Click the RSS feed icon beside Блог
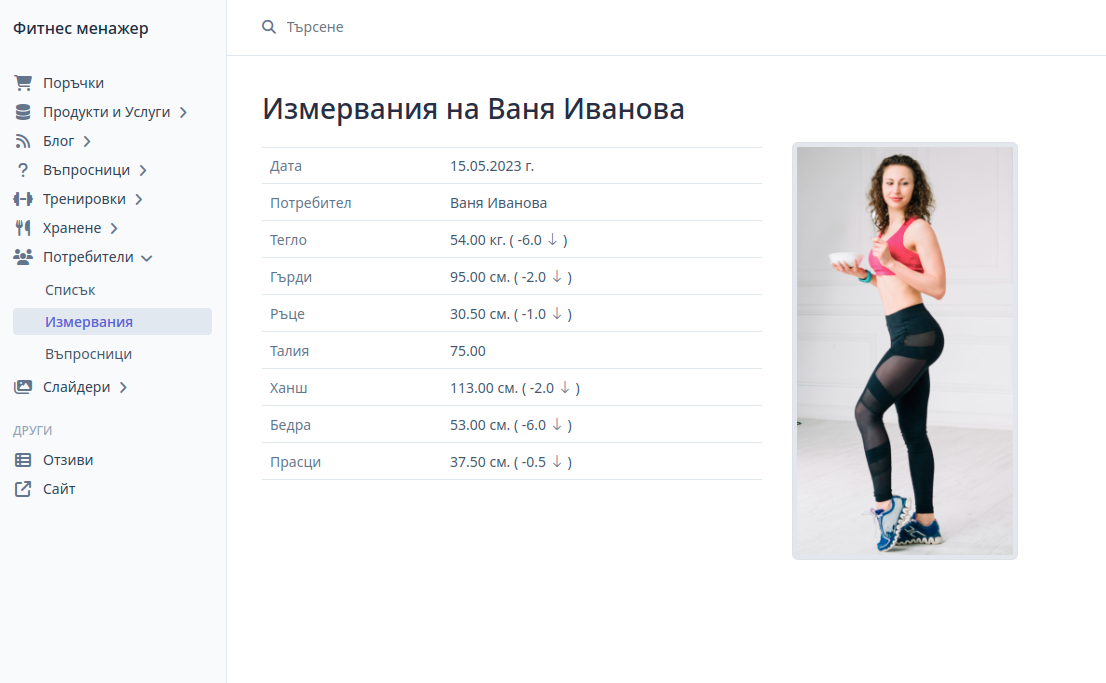Viewport: 1106px width, 683px height. point(23,141)
